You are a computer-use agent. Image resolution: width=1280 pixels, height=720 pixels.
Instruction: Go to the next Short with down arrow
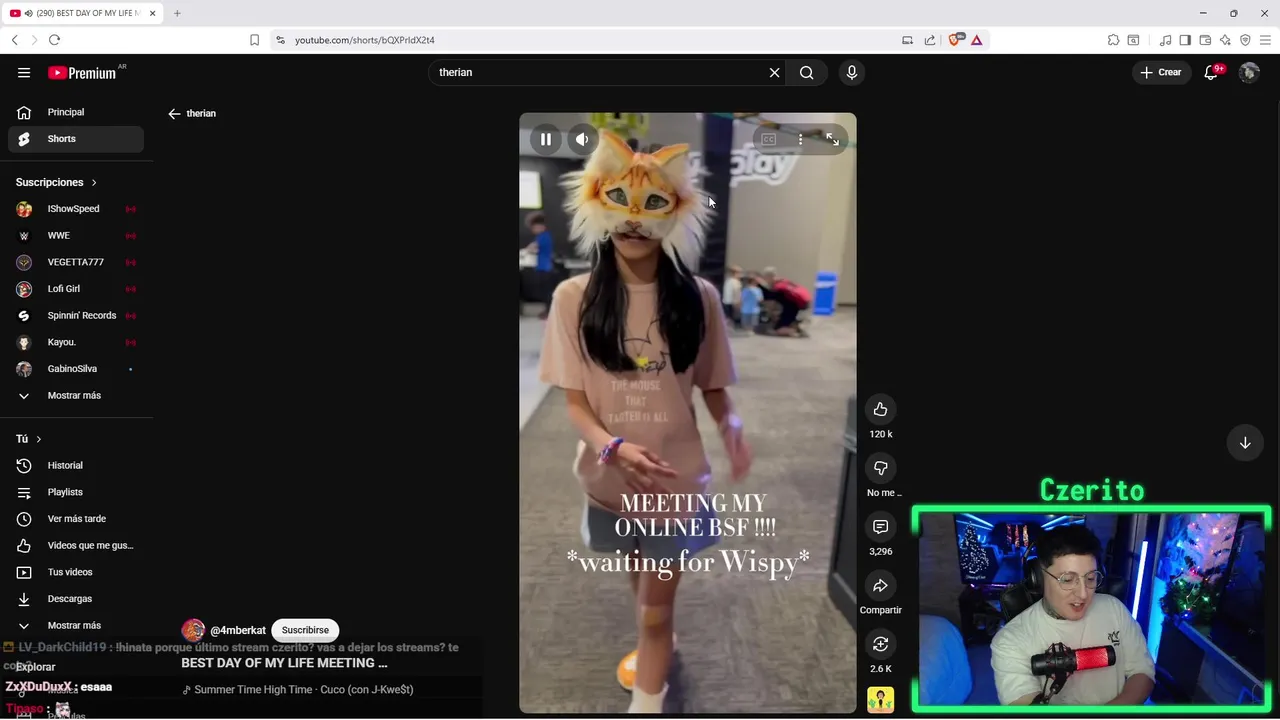pos(1245,443)
